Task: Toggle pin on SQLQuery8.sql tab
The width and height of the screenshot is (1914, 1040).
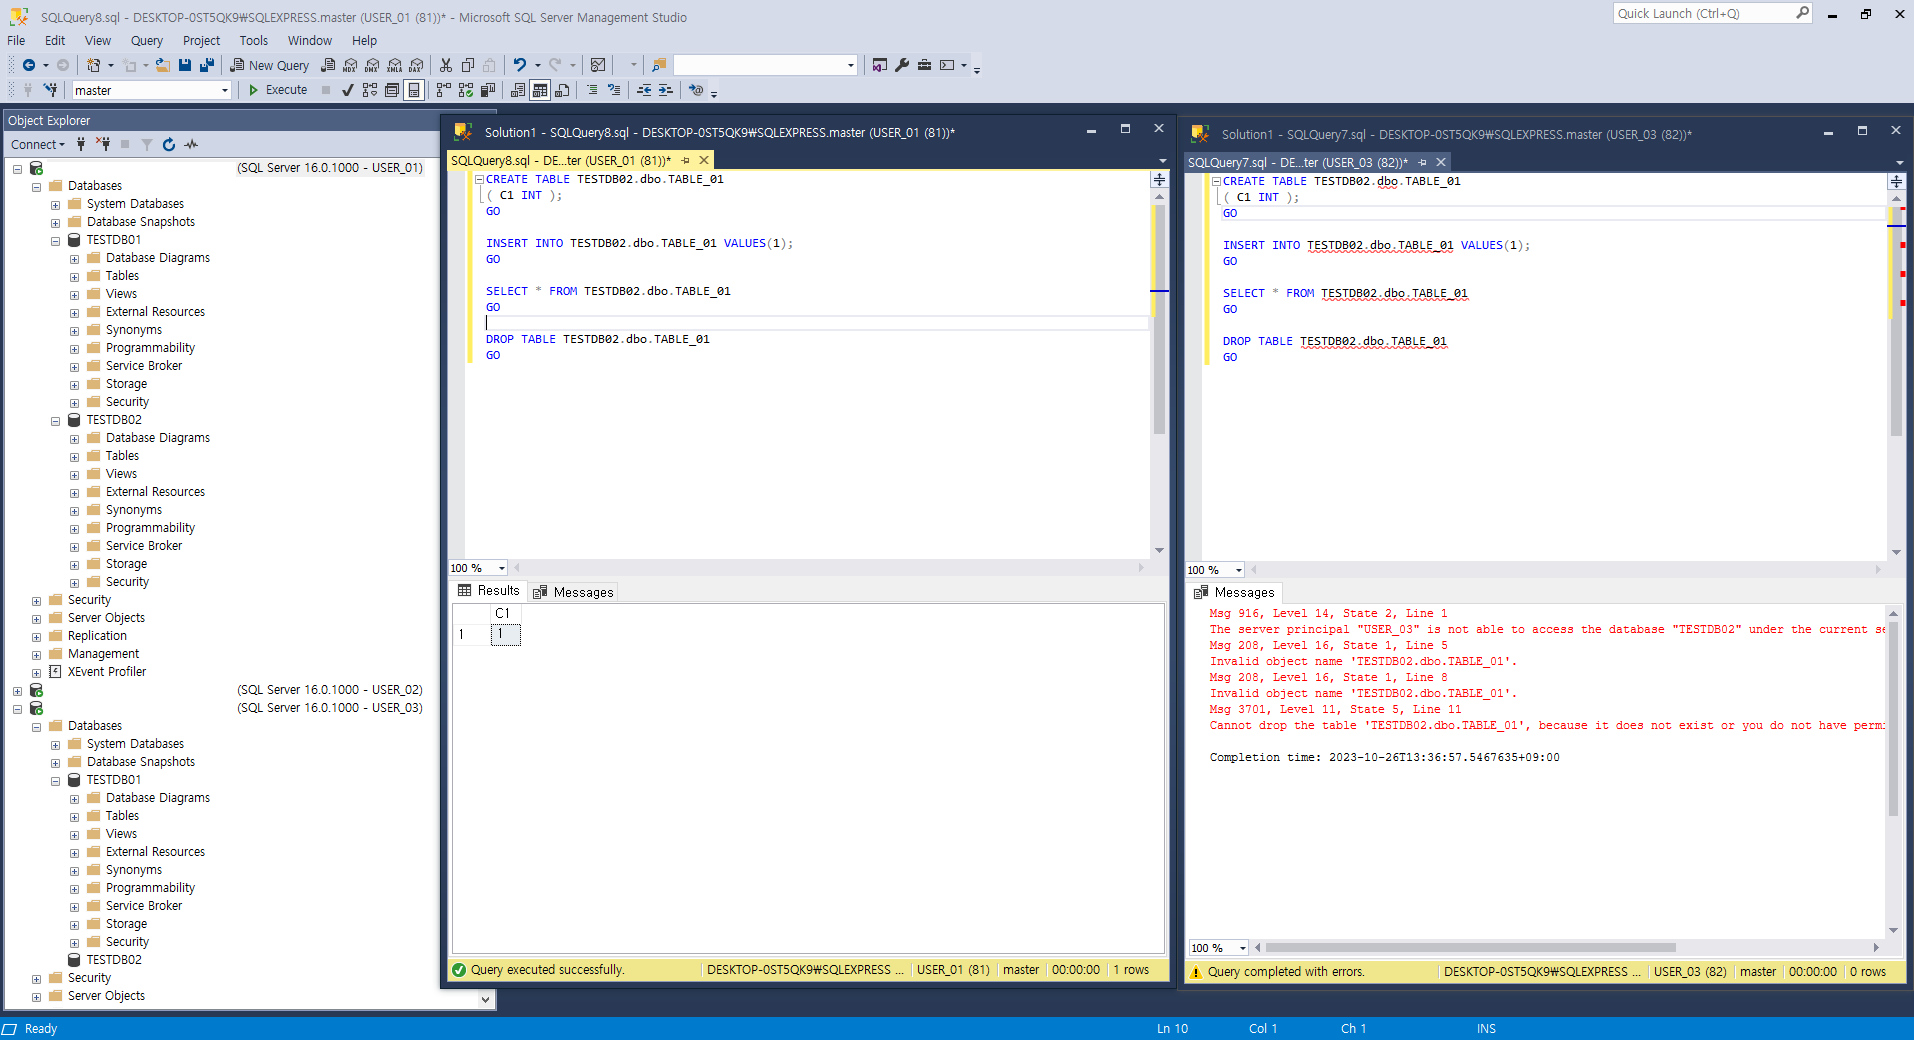Action: tap(686, 160)
